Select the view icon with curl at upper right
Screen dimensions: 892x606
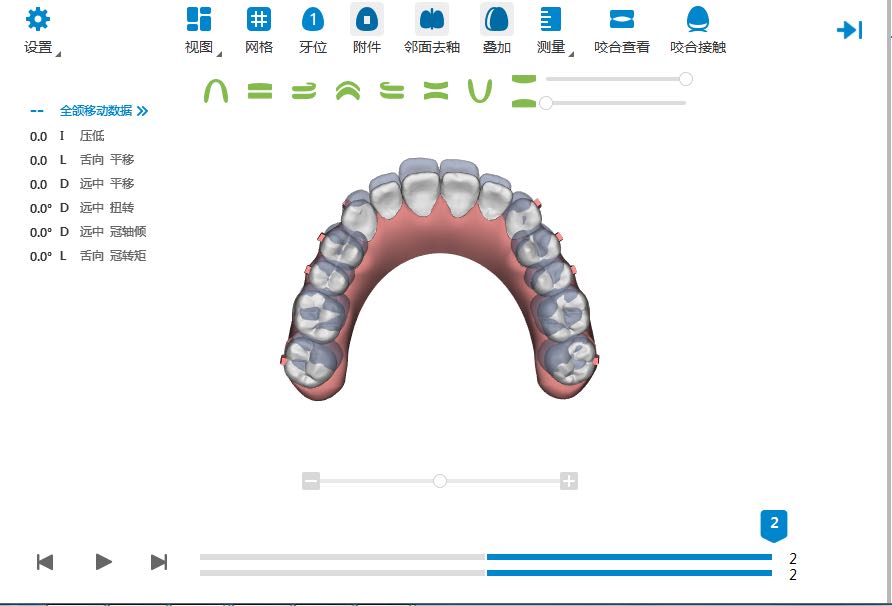[x=304, y=91]
